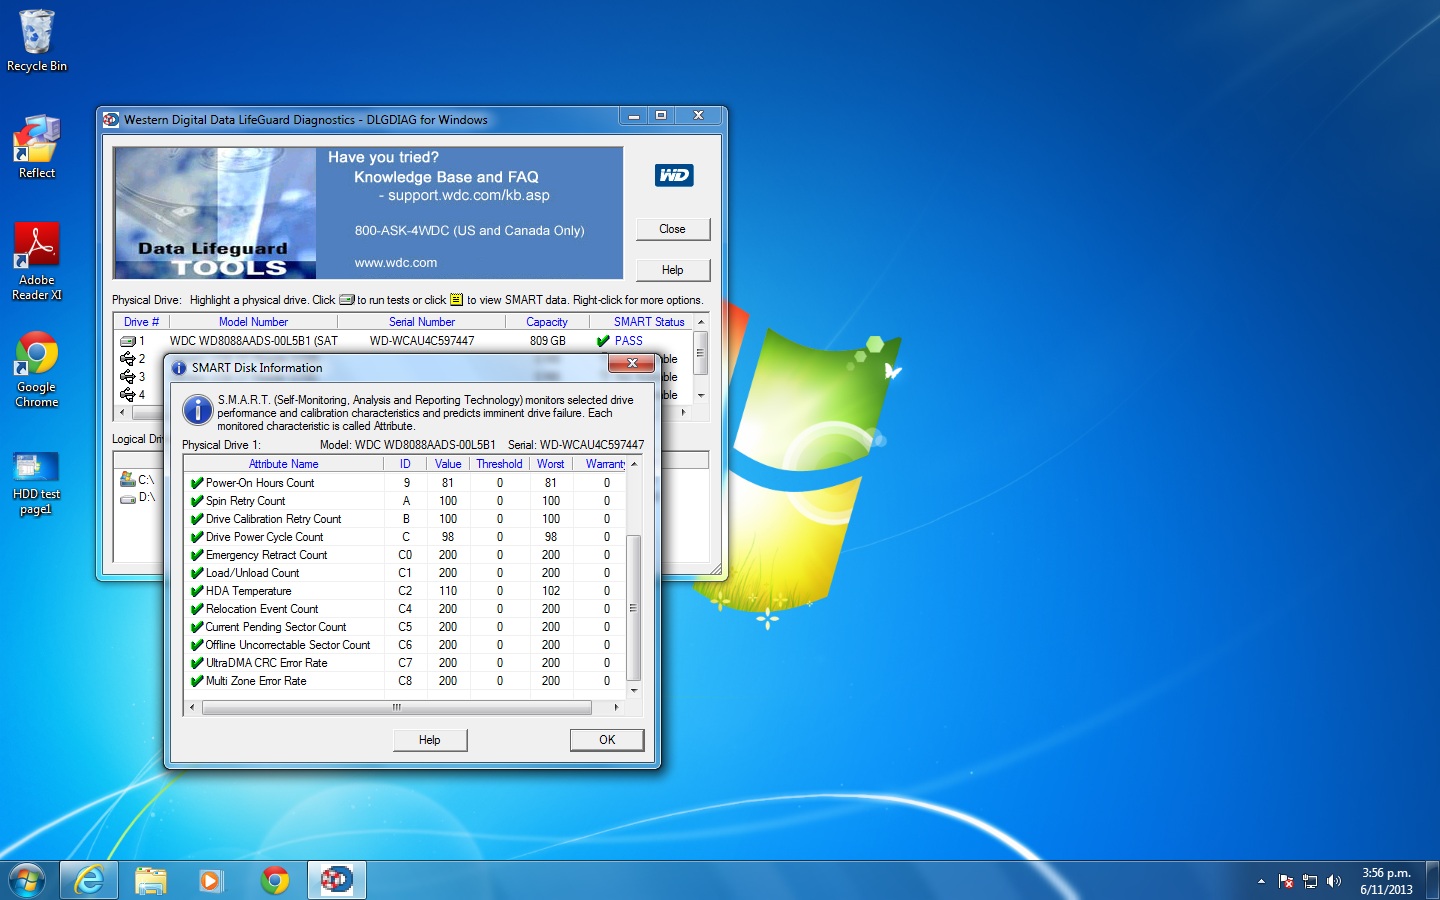Screen dimensions: 1440x900
Task: Click scroll-right arrow of SMART attribute list
Action: [616, 707]
